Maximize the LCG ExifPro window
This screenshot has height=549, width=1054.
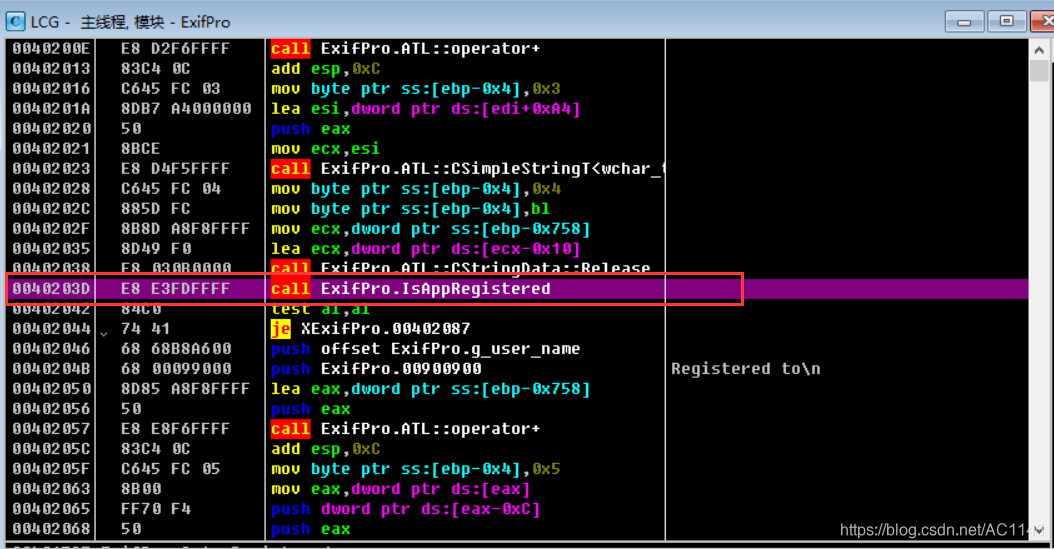pyautogui.click(x=1006, y=22)
